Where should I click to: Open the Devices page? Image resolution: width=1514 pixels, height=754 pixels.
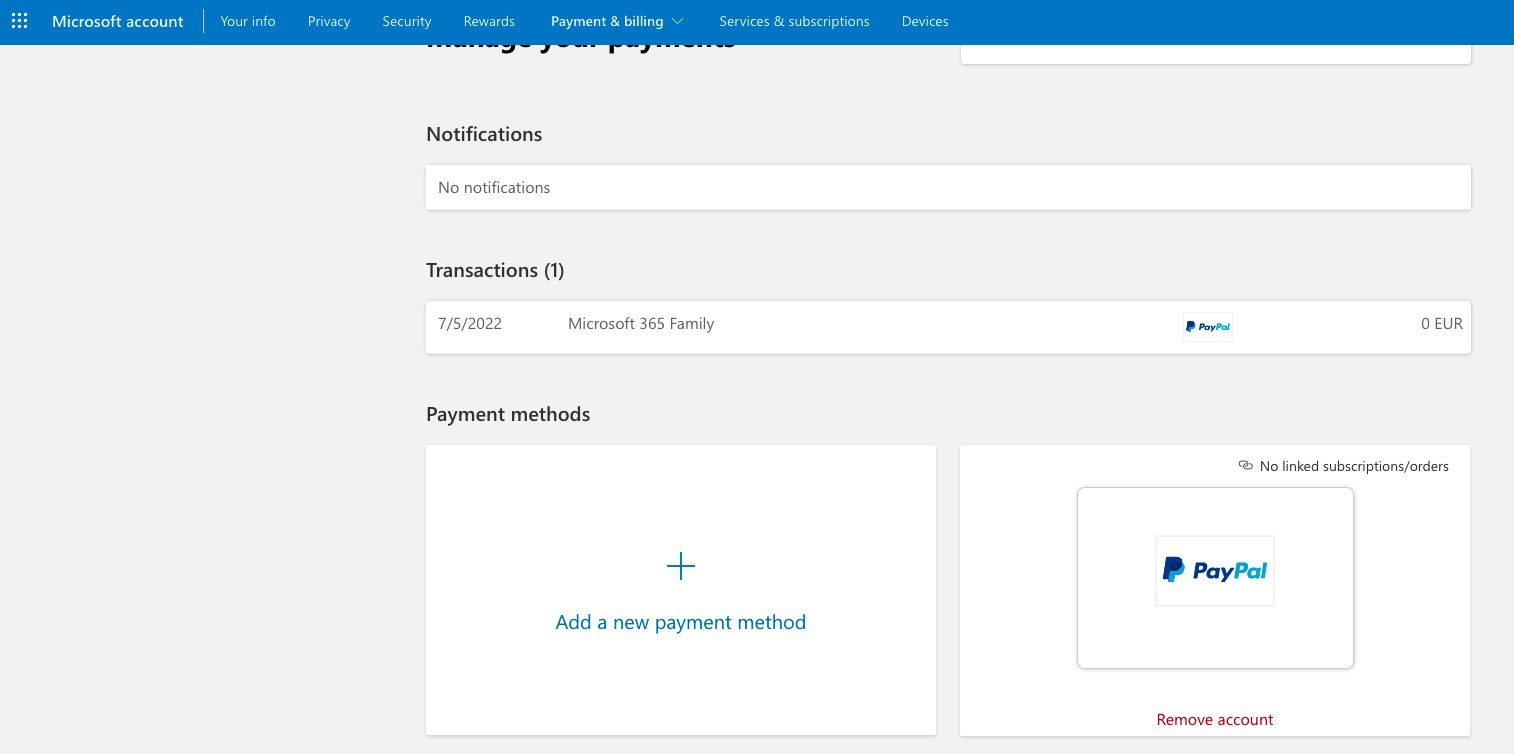pos(925,20)
